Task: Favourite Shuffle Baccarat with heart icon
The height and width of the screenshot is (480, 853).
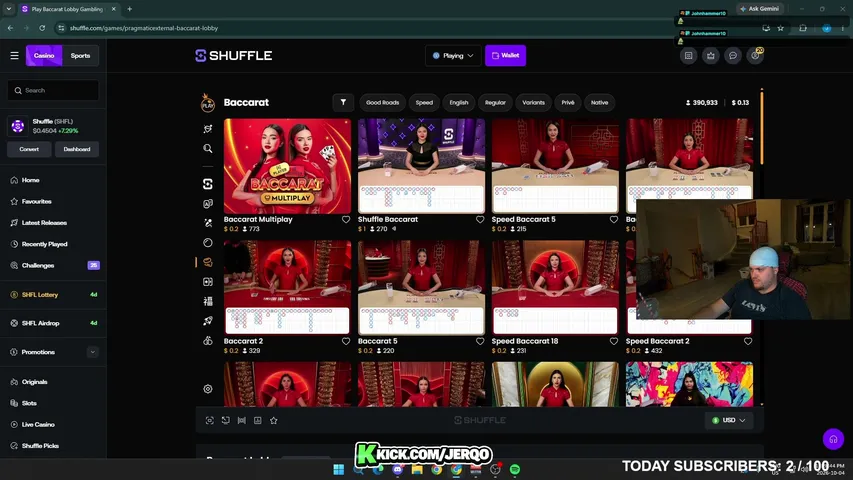Action: click(480, 219)
